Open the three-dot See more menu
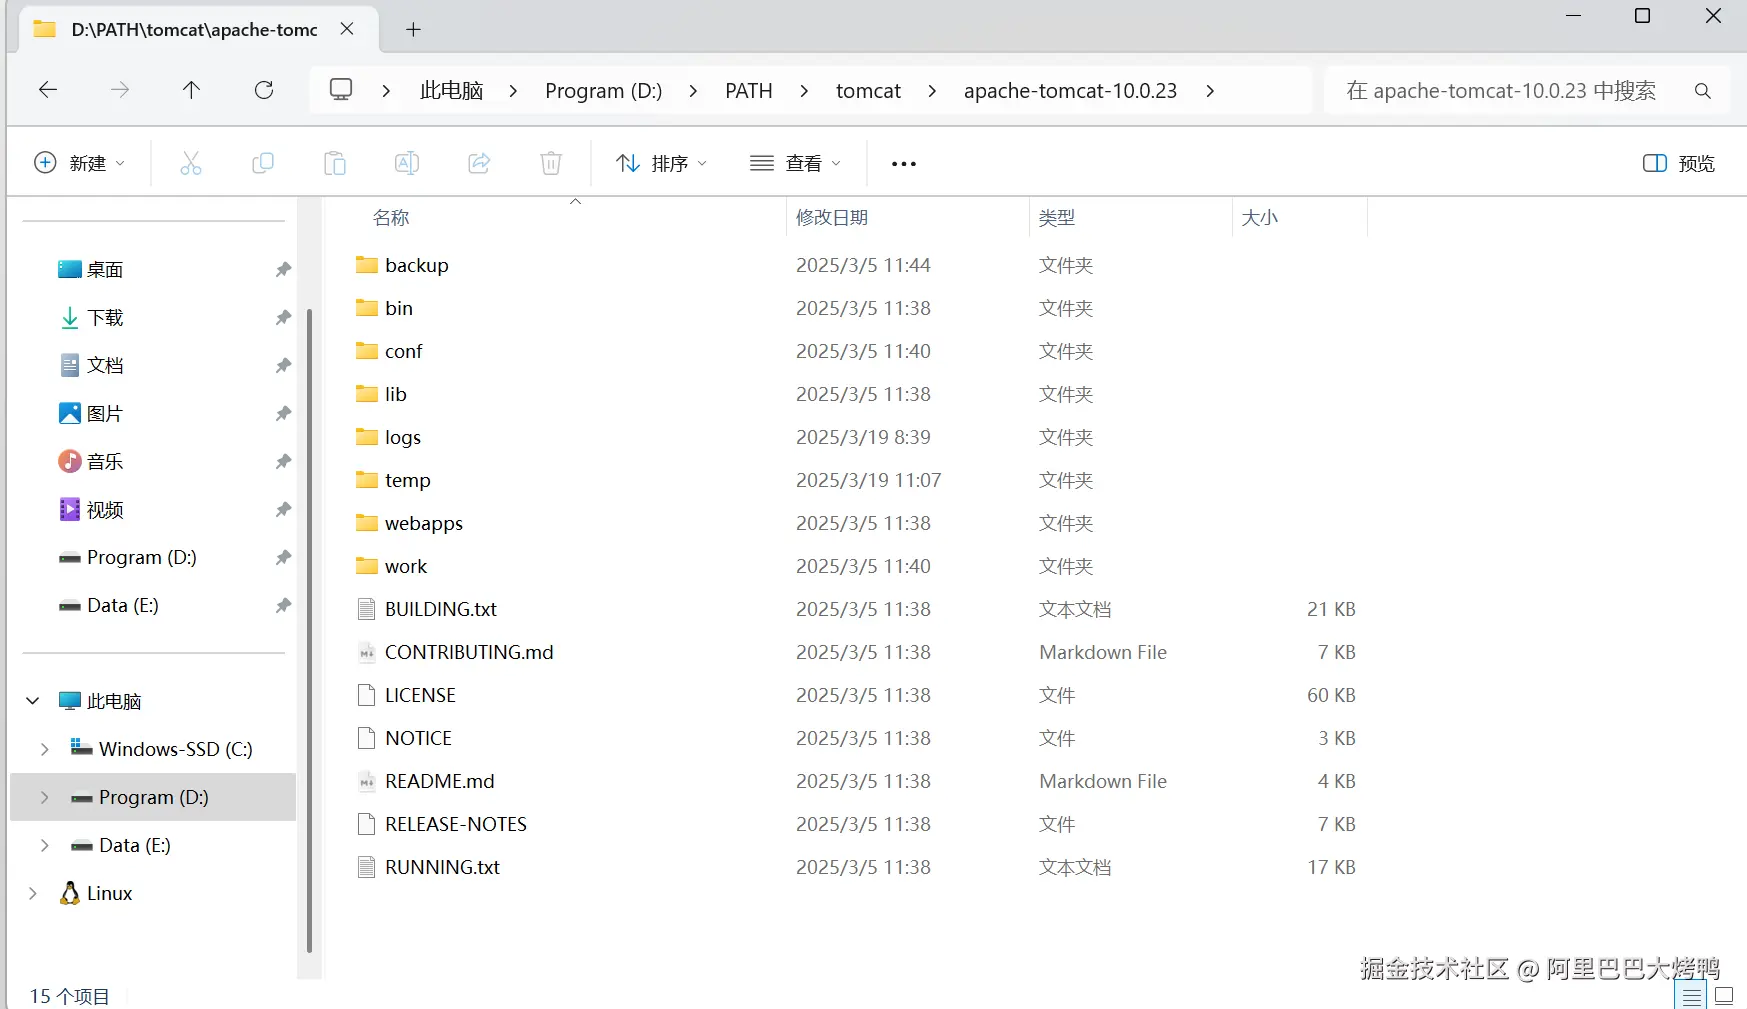 [x=904, y=164]
